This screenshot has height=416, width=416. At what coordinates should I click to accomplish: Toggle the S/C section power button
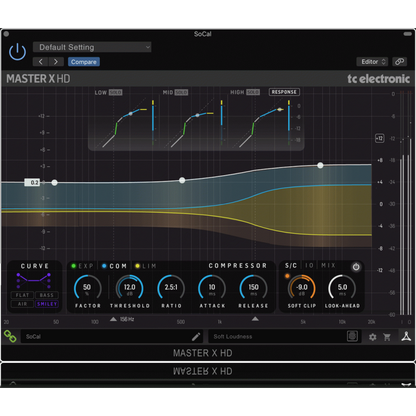[x=356, y=267]
